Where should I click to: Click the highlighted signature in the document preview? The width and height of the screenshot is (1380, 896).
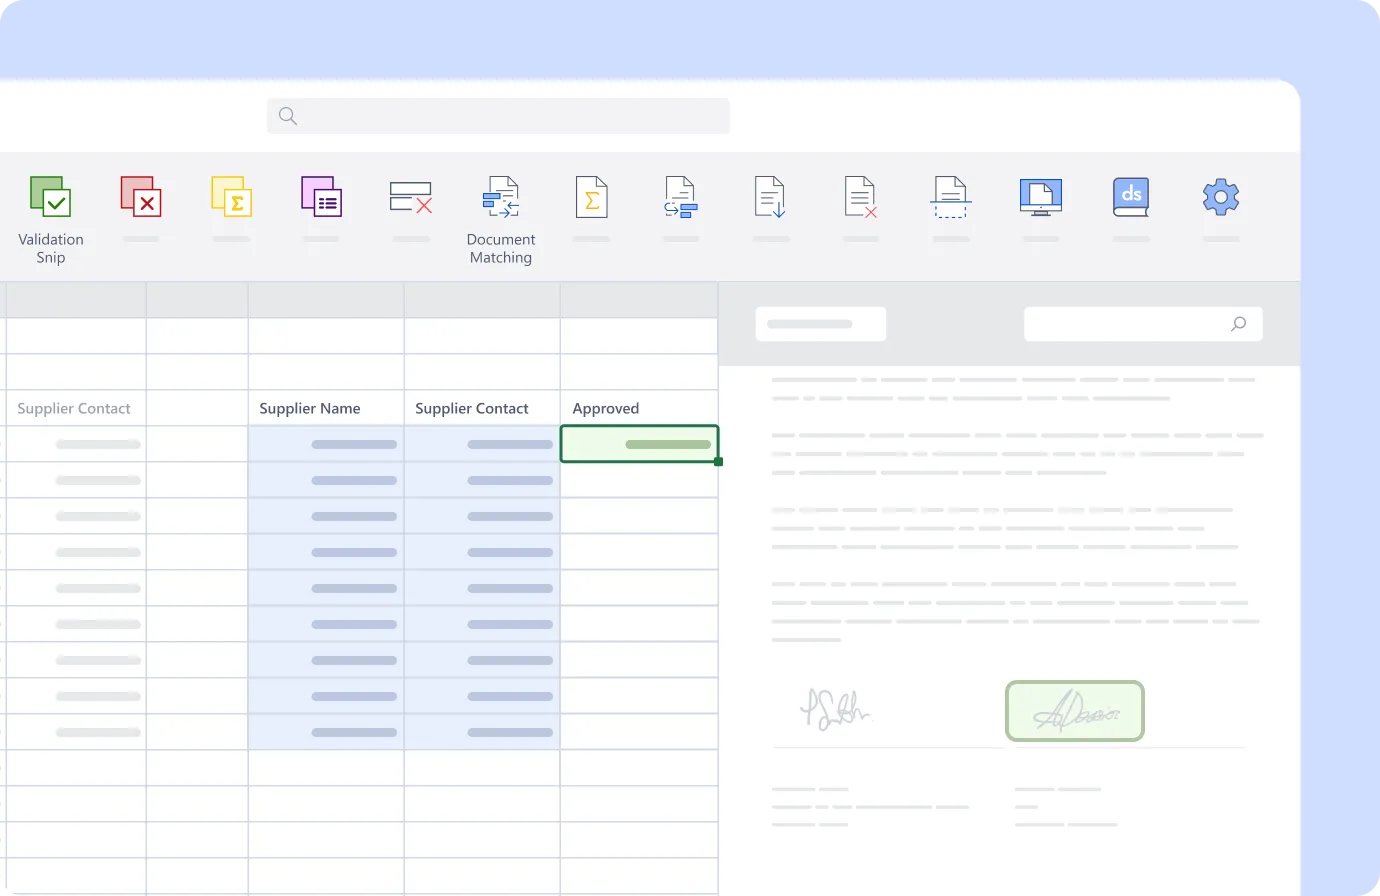click(x=1074, y=710)
